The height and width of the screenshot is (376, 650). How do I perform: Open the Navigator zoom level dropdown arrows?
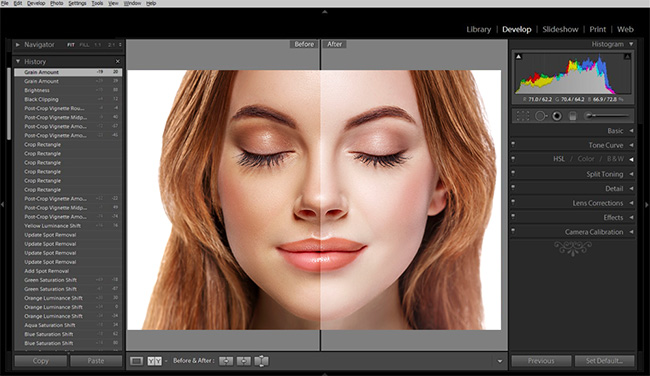pos(120,45)
